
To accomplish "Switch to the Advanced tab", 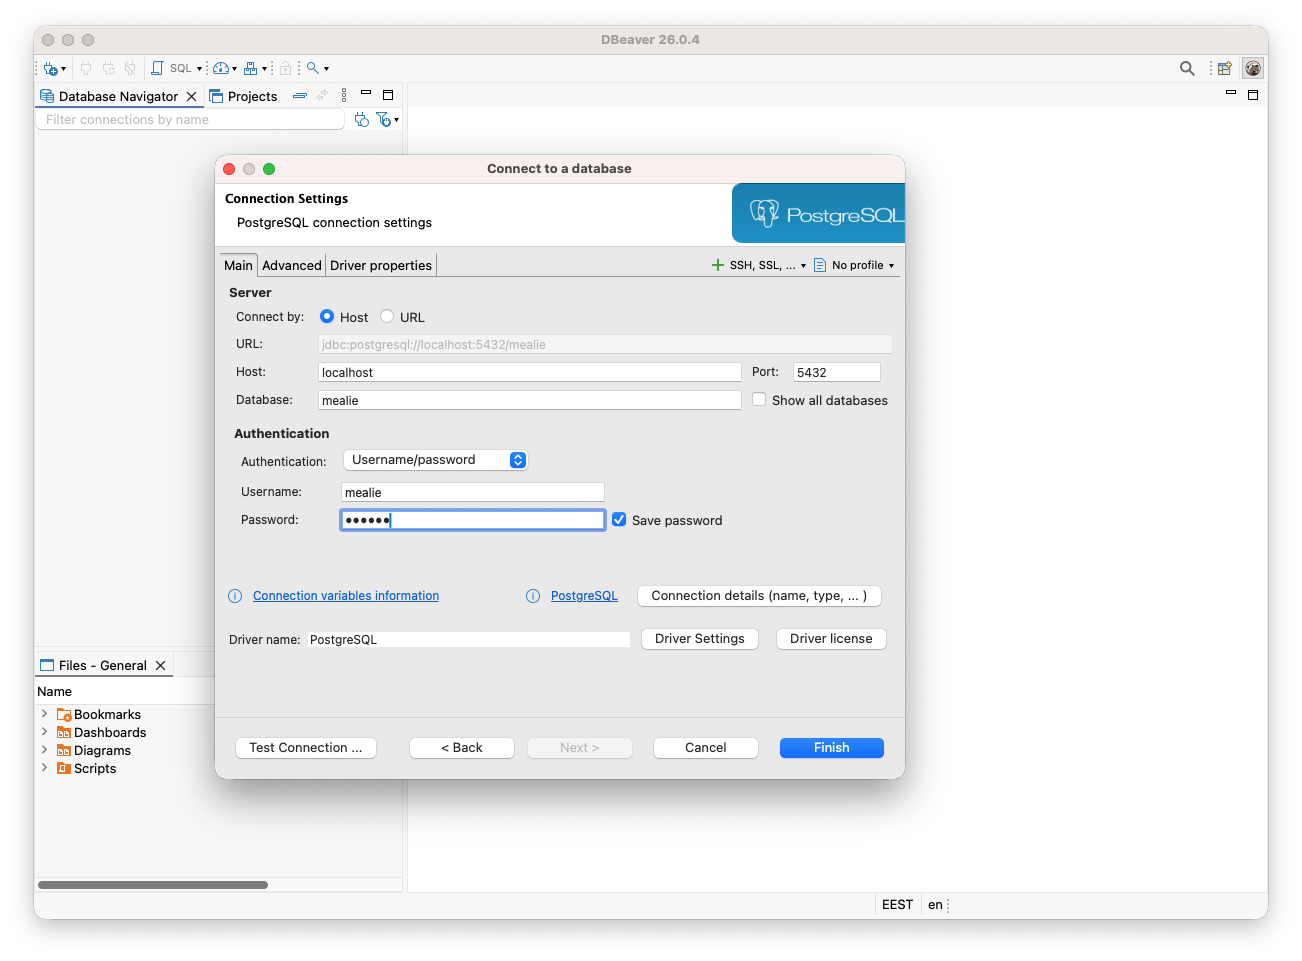I will tap(292, 265).
